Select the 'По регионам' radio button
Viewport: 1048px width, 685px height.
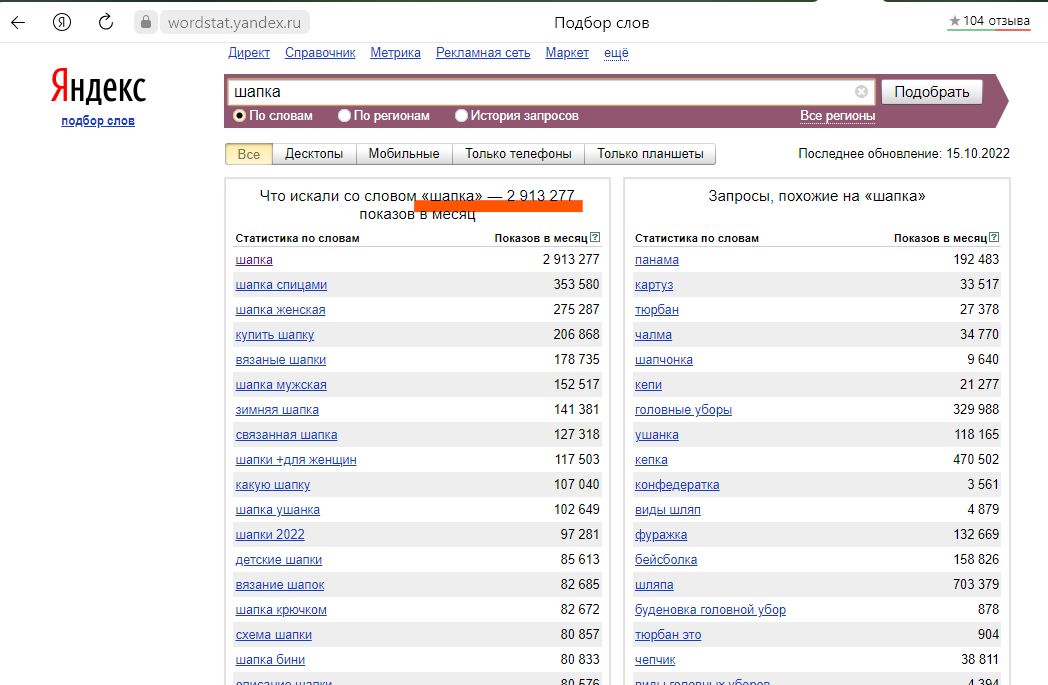click(344, 116)
